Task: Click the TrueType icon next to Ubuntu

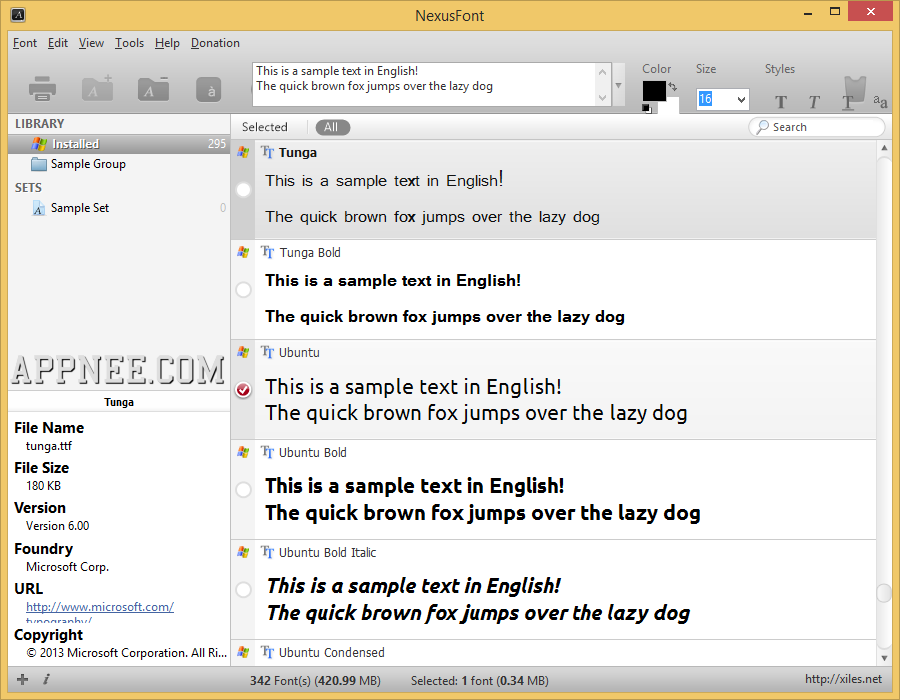Action: click(267, 352)
